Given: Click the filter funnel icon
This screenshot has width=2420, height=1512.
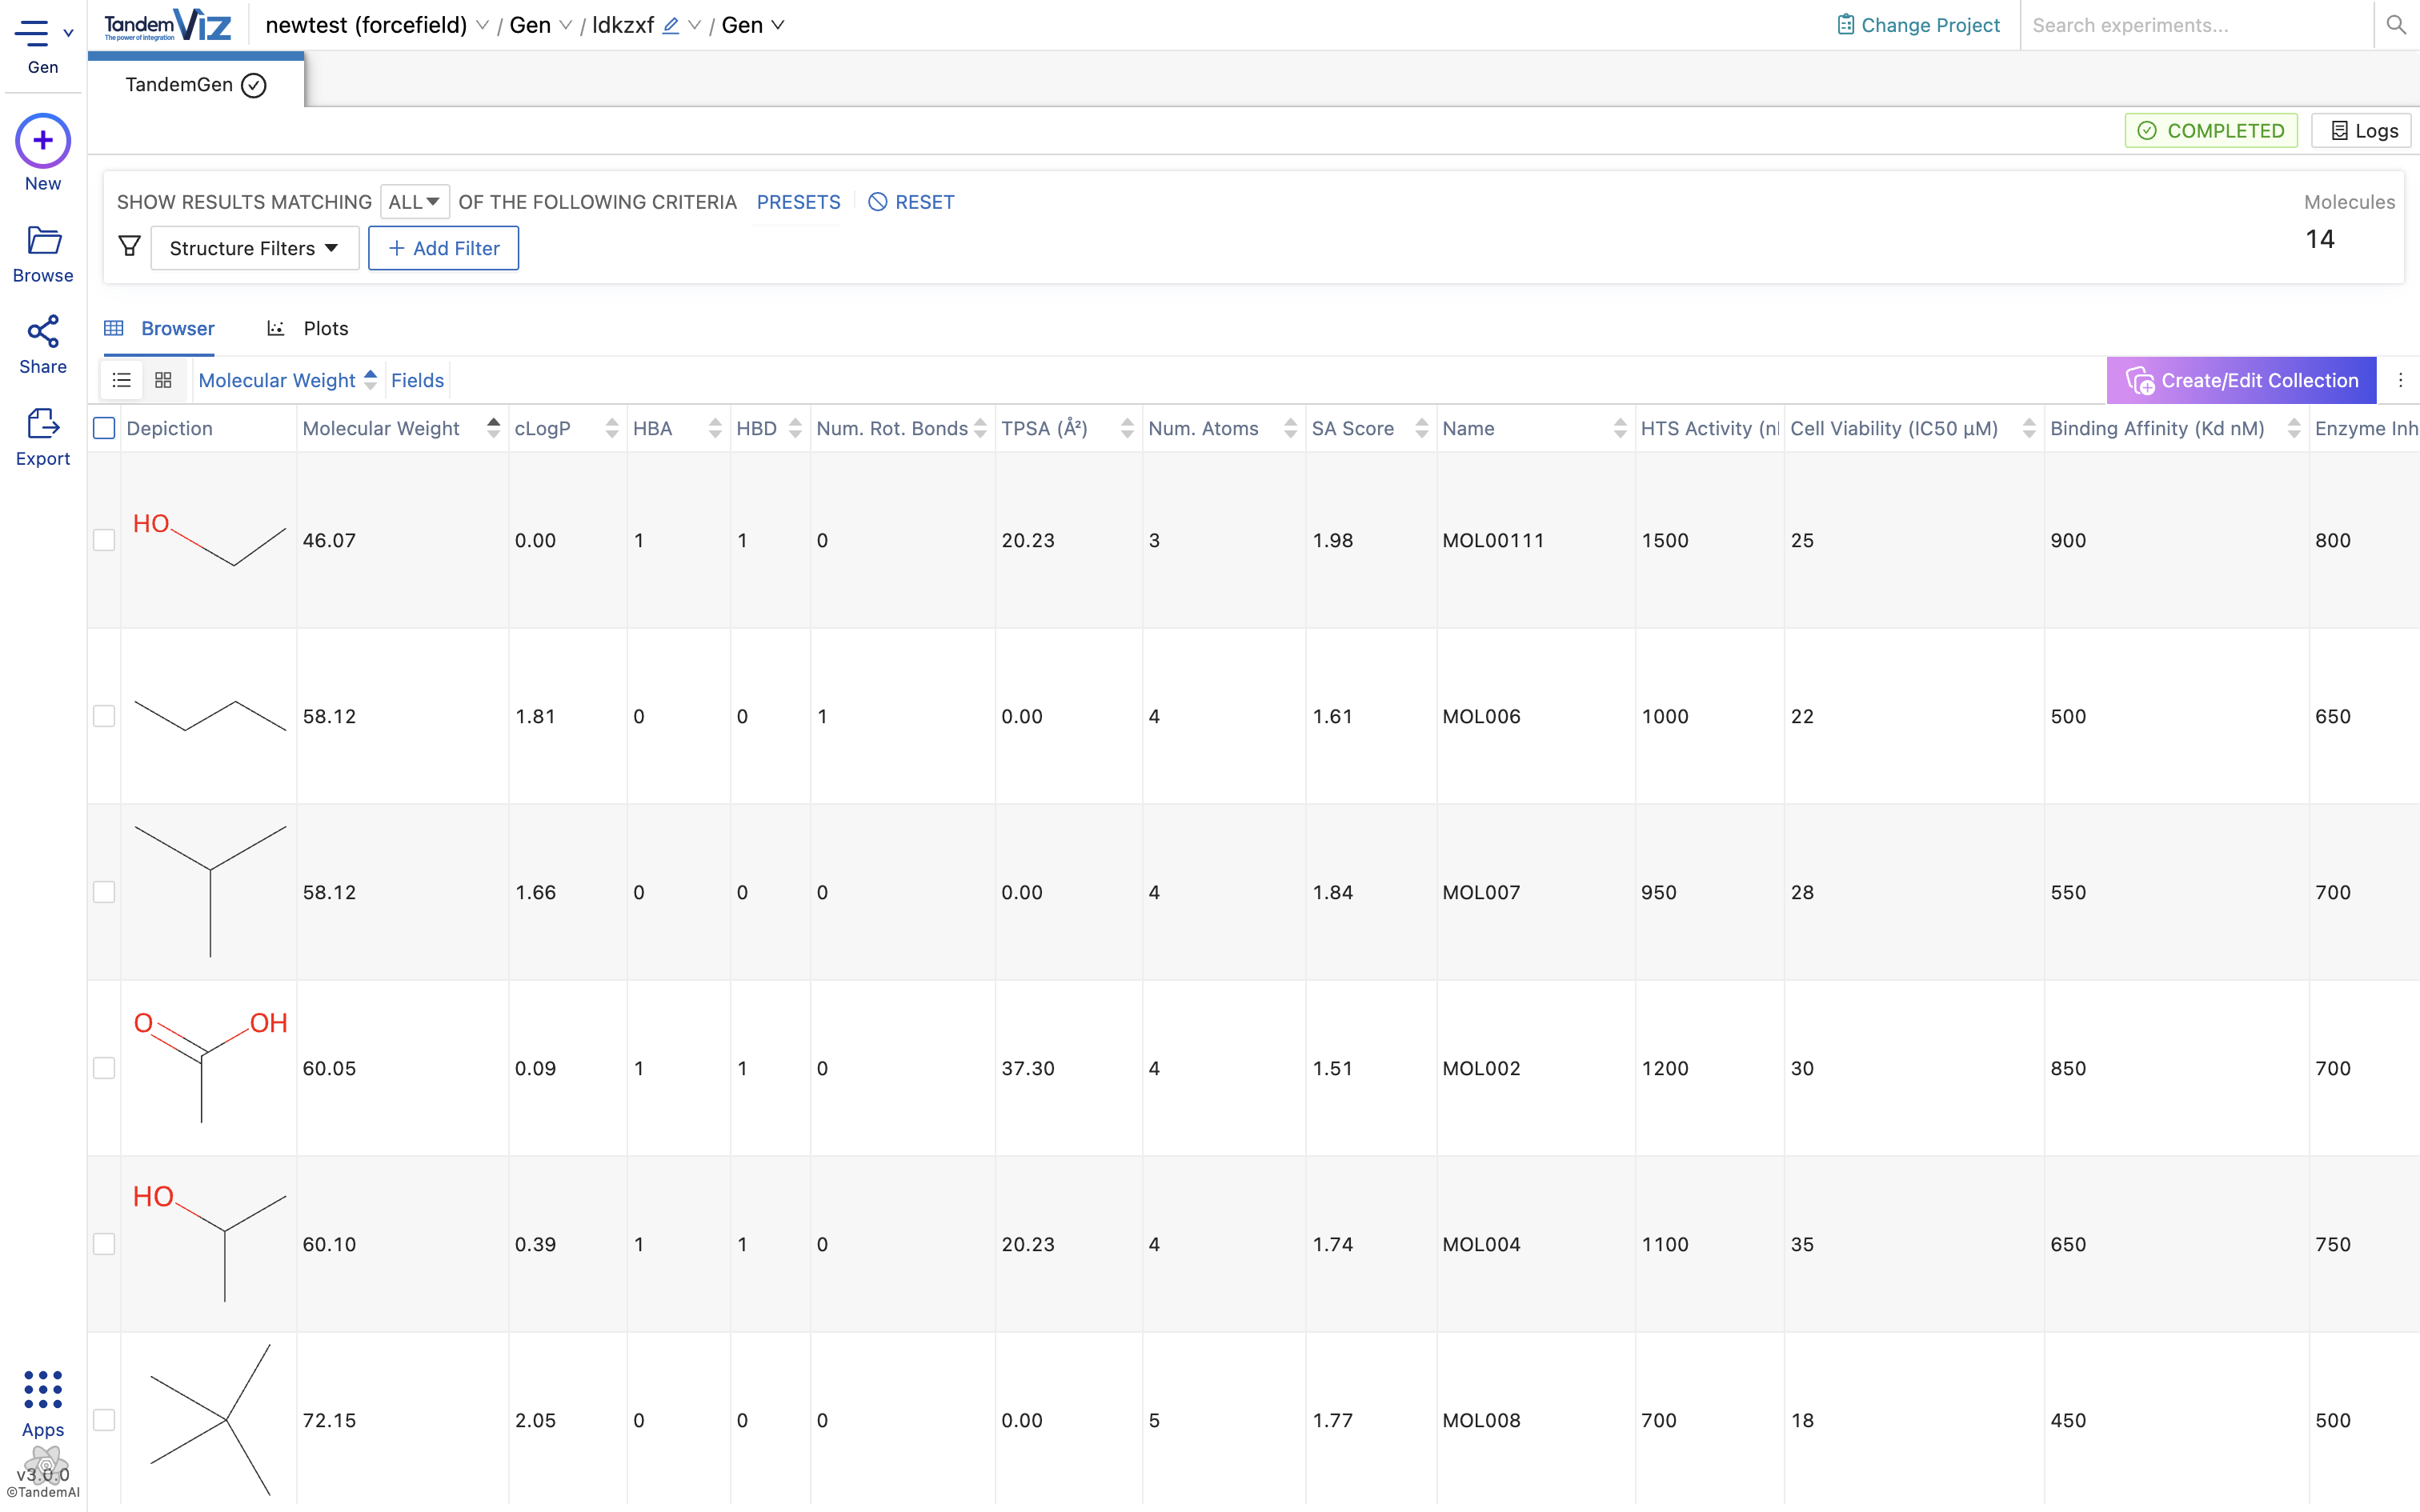Looking at the screenshot, I should (130, 247).
